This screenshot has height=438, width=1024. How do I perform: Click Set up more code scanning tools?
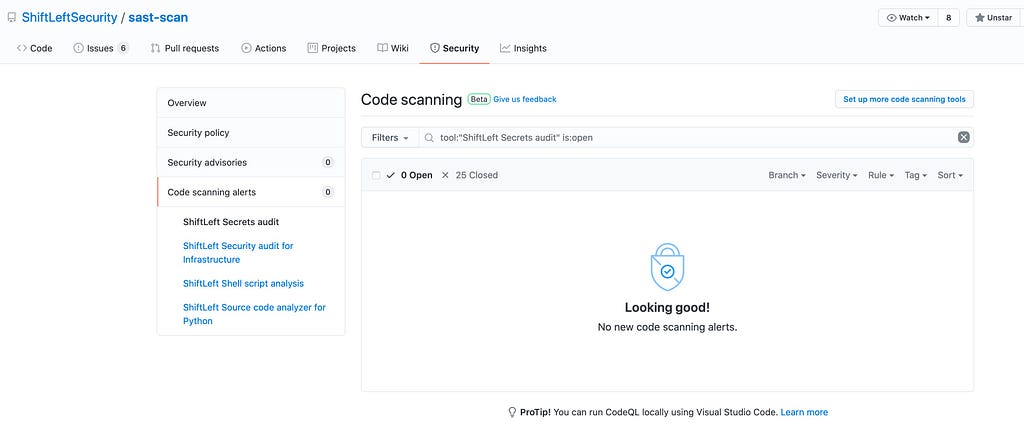(x=904, y=99)
